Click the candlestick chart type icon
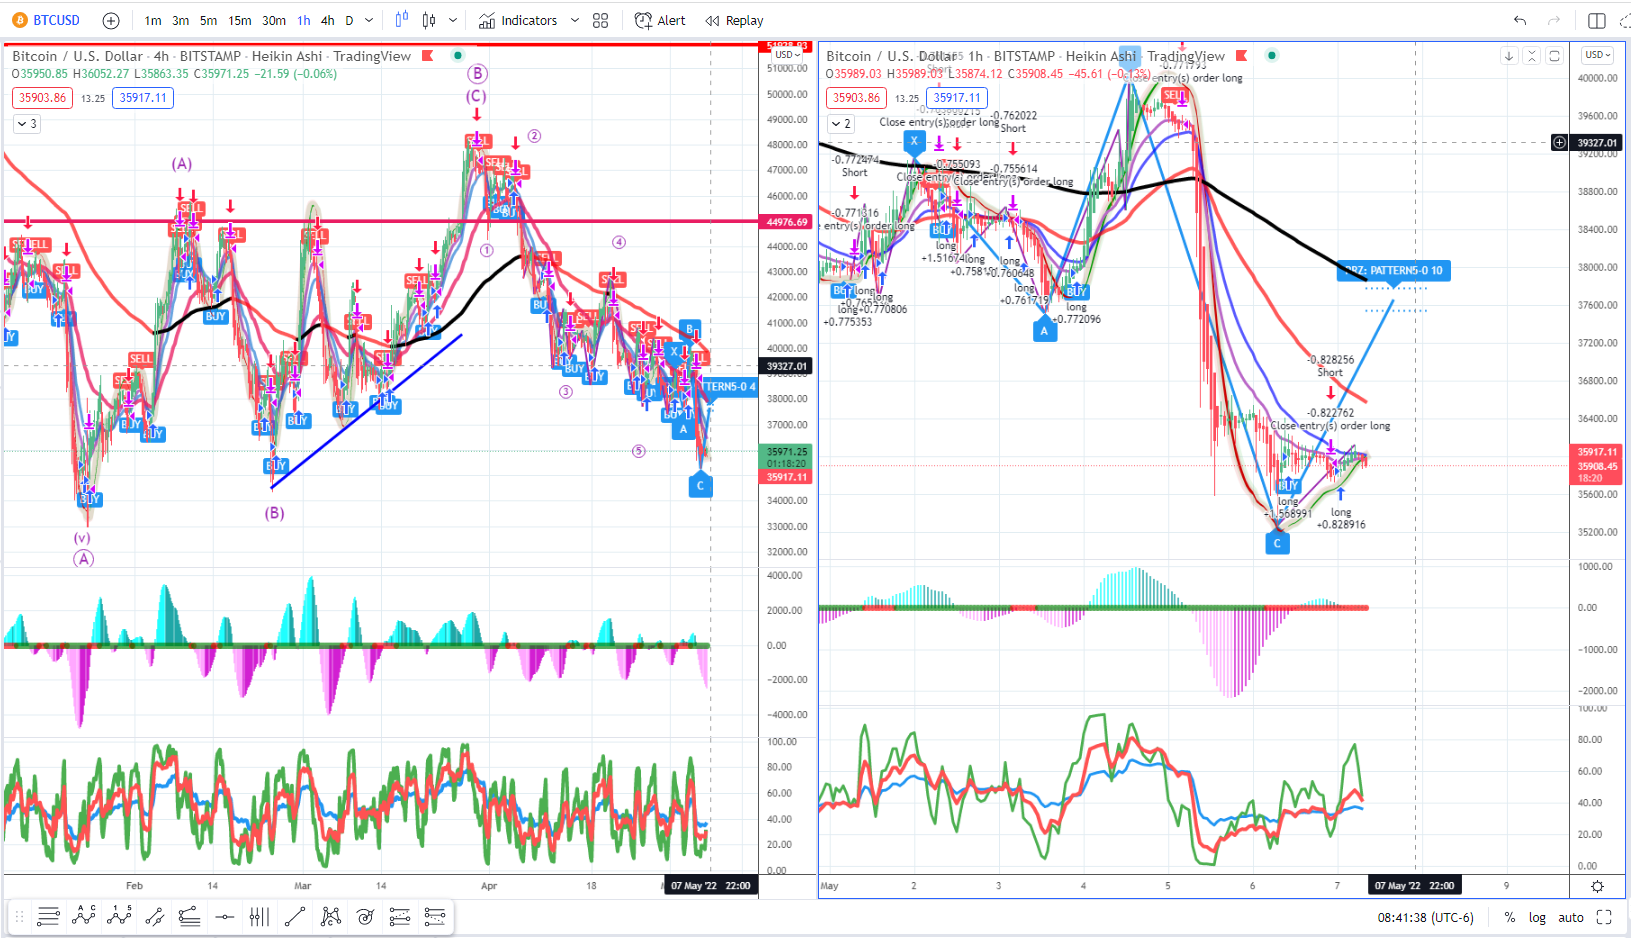Viewport: 1631px width, 938px height. coord(429,20)
